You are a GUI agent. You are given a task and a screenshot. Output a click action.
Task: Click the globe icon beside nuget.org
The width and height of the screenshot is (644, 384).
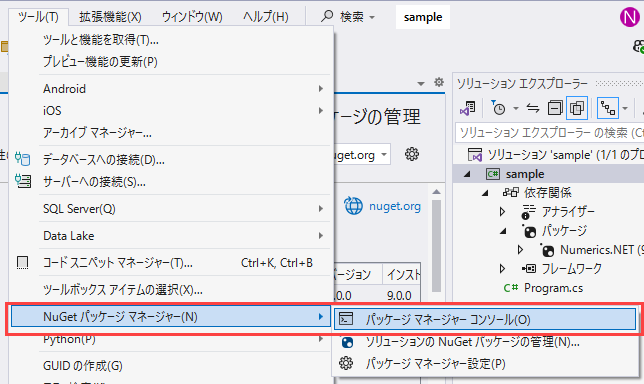click(353, 206)
